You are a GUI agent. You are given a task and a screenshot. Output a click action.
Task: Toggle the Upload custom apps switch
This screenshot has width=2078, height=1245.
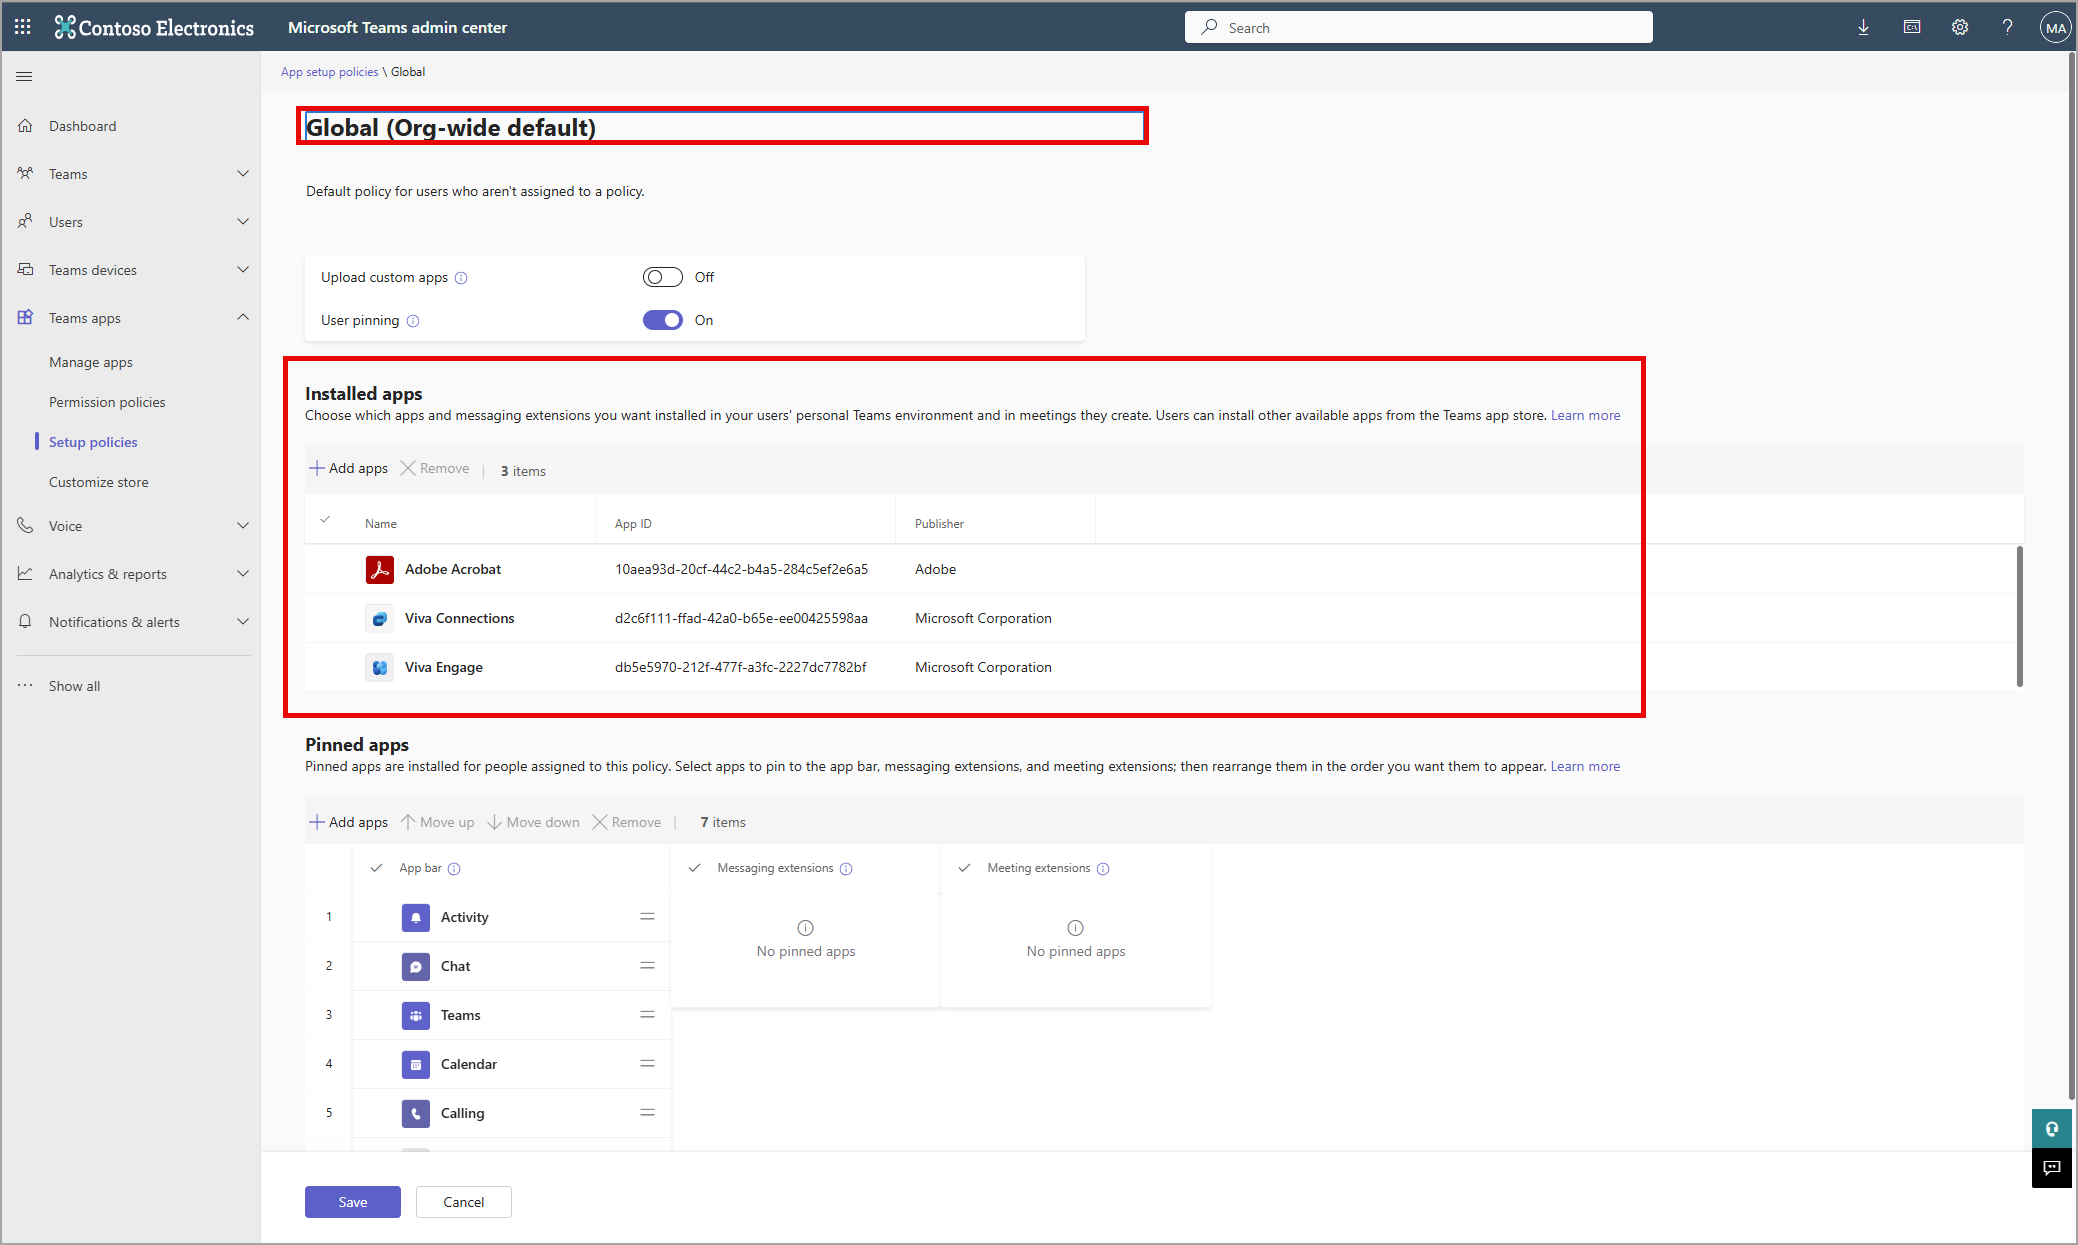pyautogui.click(x=663, y=277)
